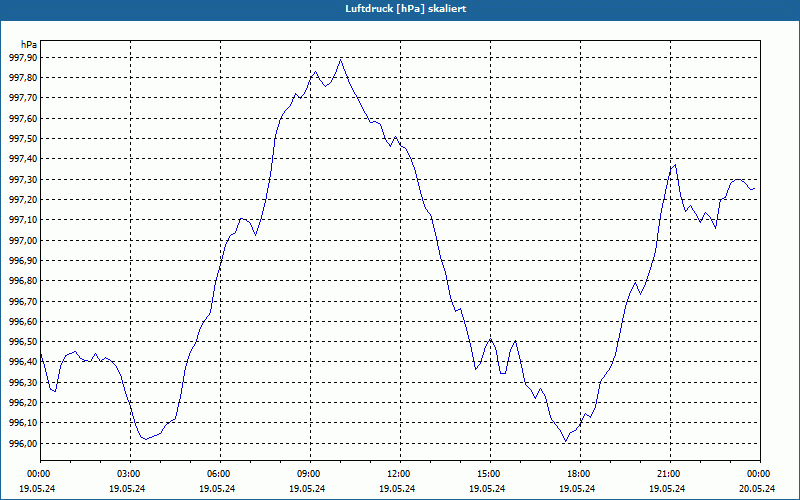
Task: Click the 996,70 y-axis label
Action: point(23,301)
